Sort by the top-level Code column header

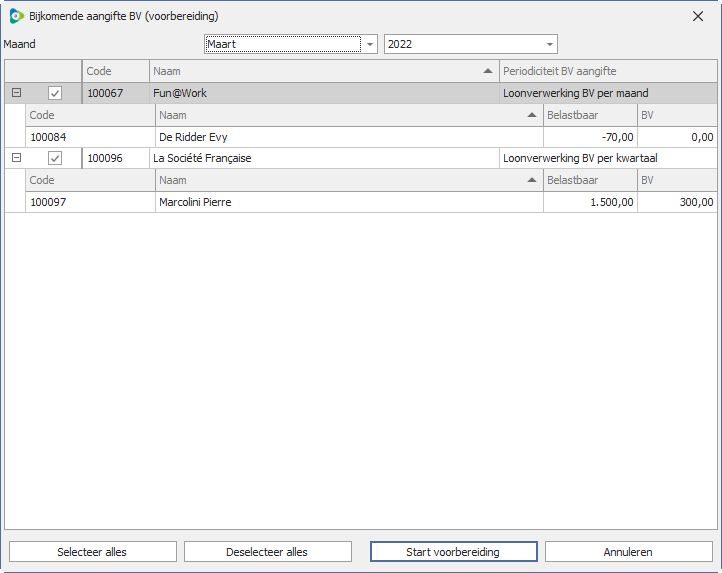[115, 71]
